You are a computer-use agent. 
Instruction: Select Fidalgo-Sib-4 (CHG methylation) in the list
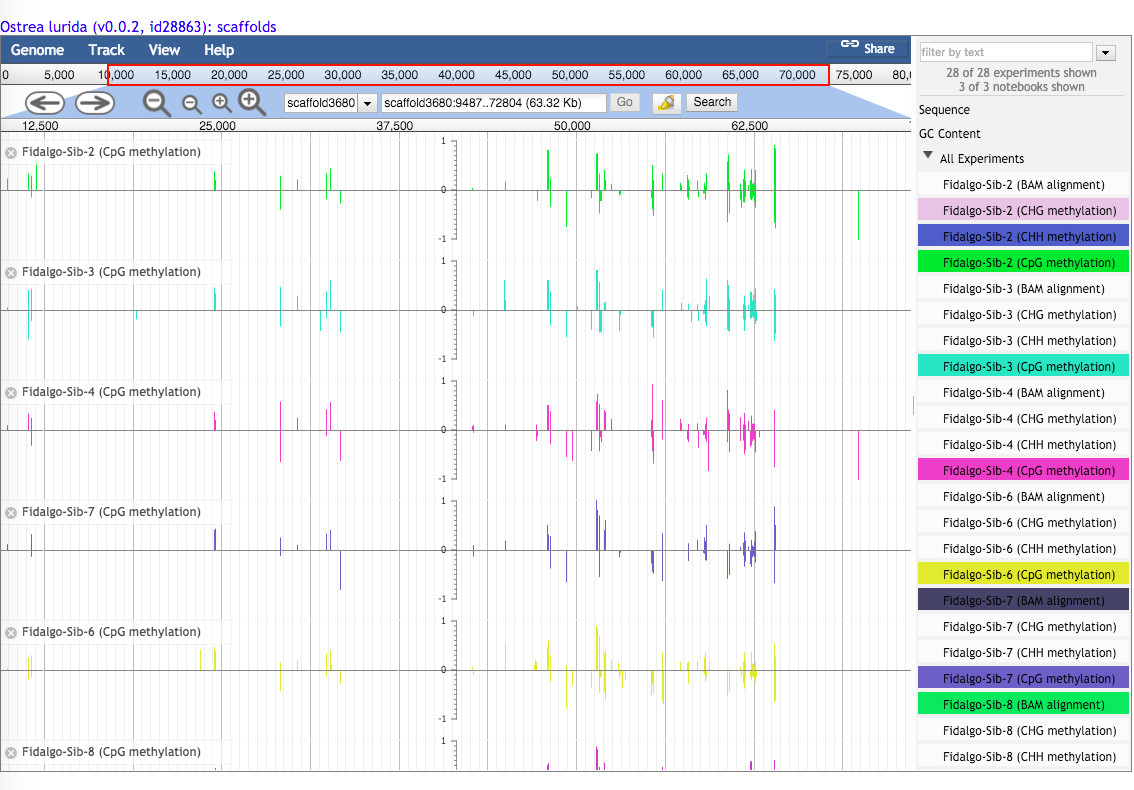[x=1023, y=419]
